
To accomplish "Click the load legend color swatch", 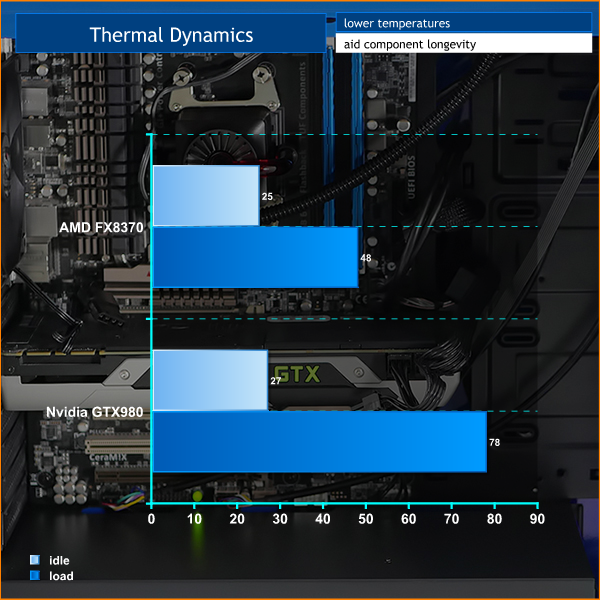I will [35, 575].
